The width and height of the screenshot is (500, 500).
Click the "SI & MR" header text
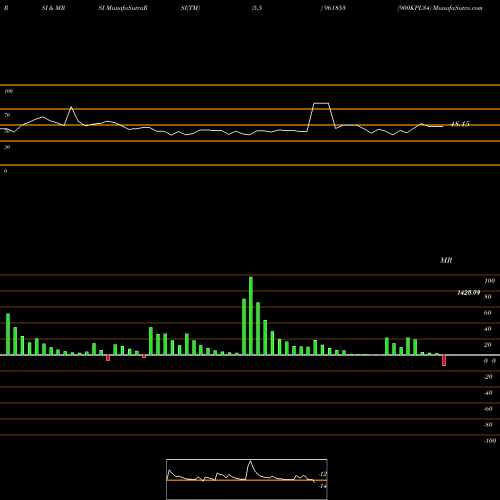53,8
